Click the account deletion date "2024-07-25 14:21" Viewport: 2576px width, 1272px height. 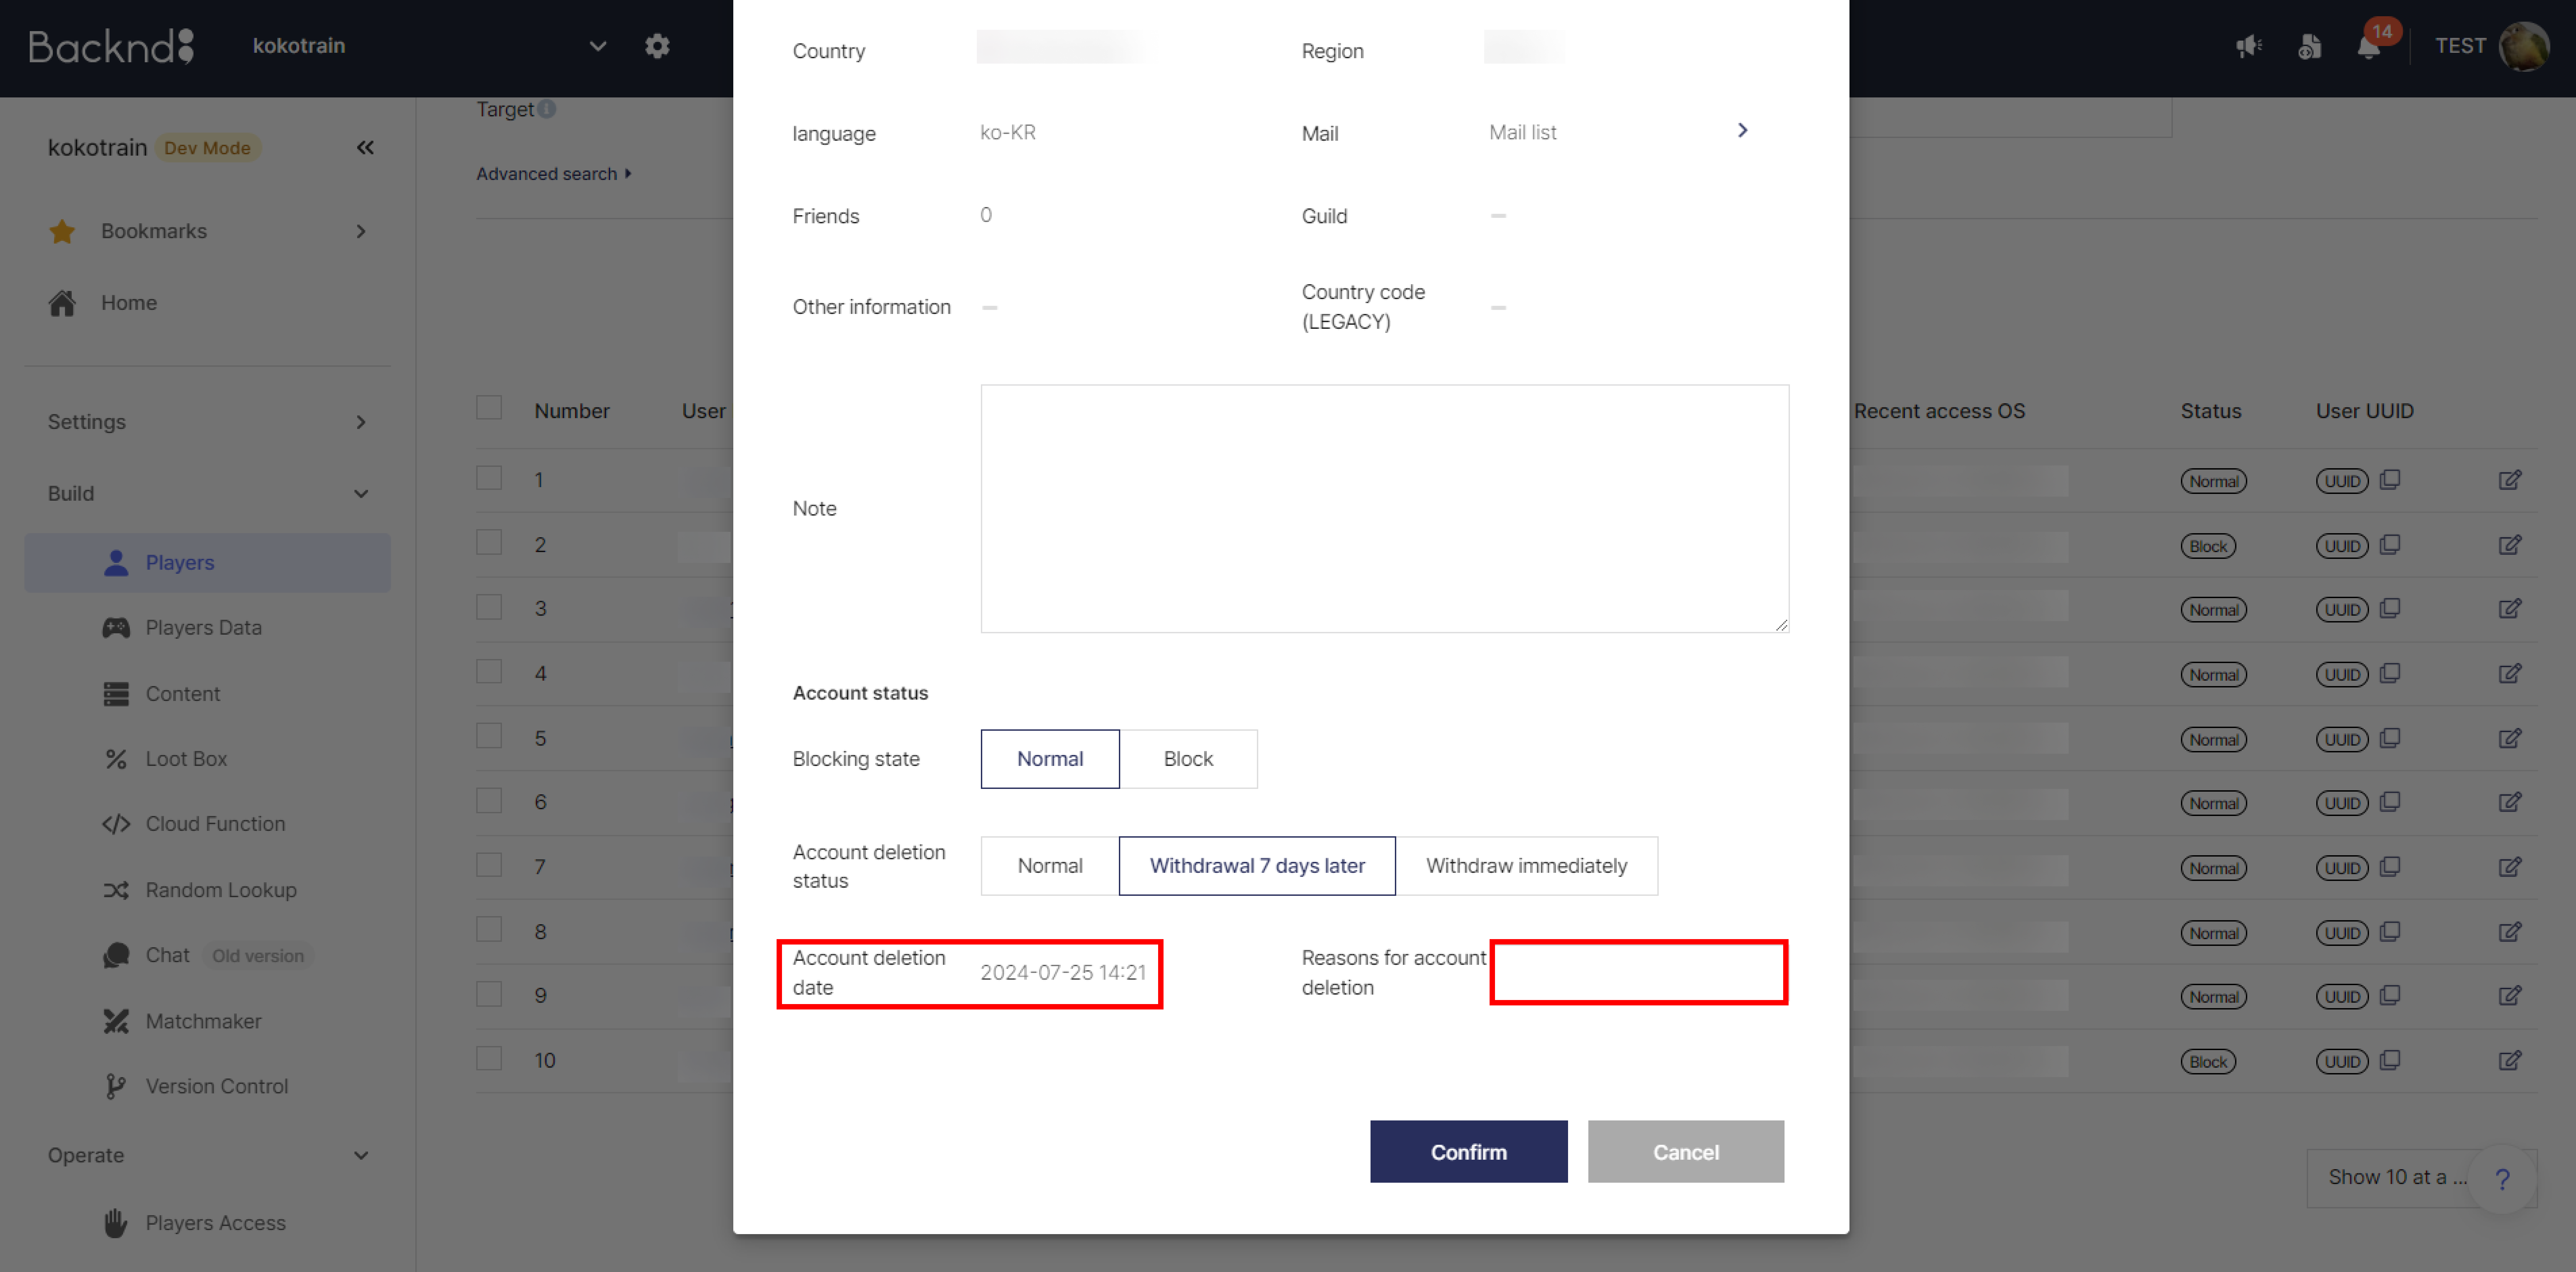pyautogui.click(x=1063, y=973)
